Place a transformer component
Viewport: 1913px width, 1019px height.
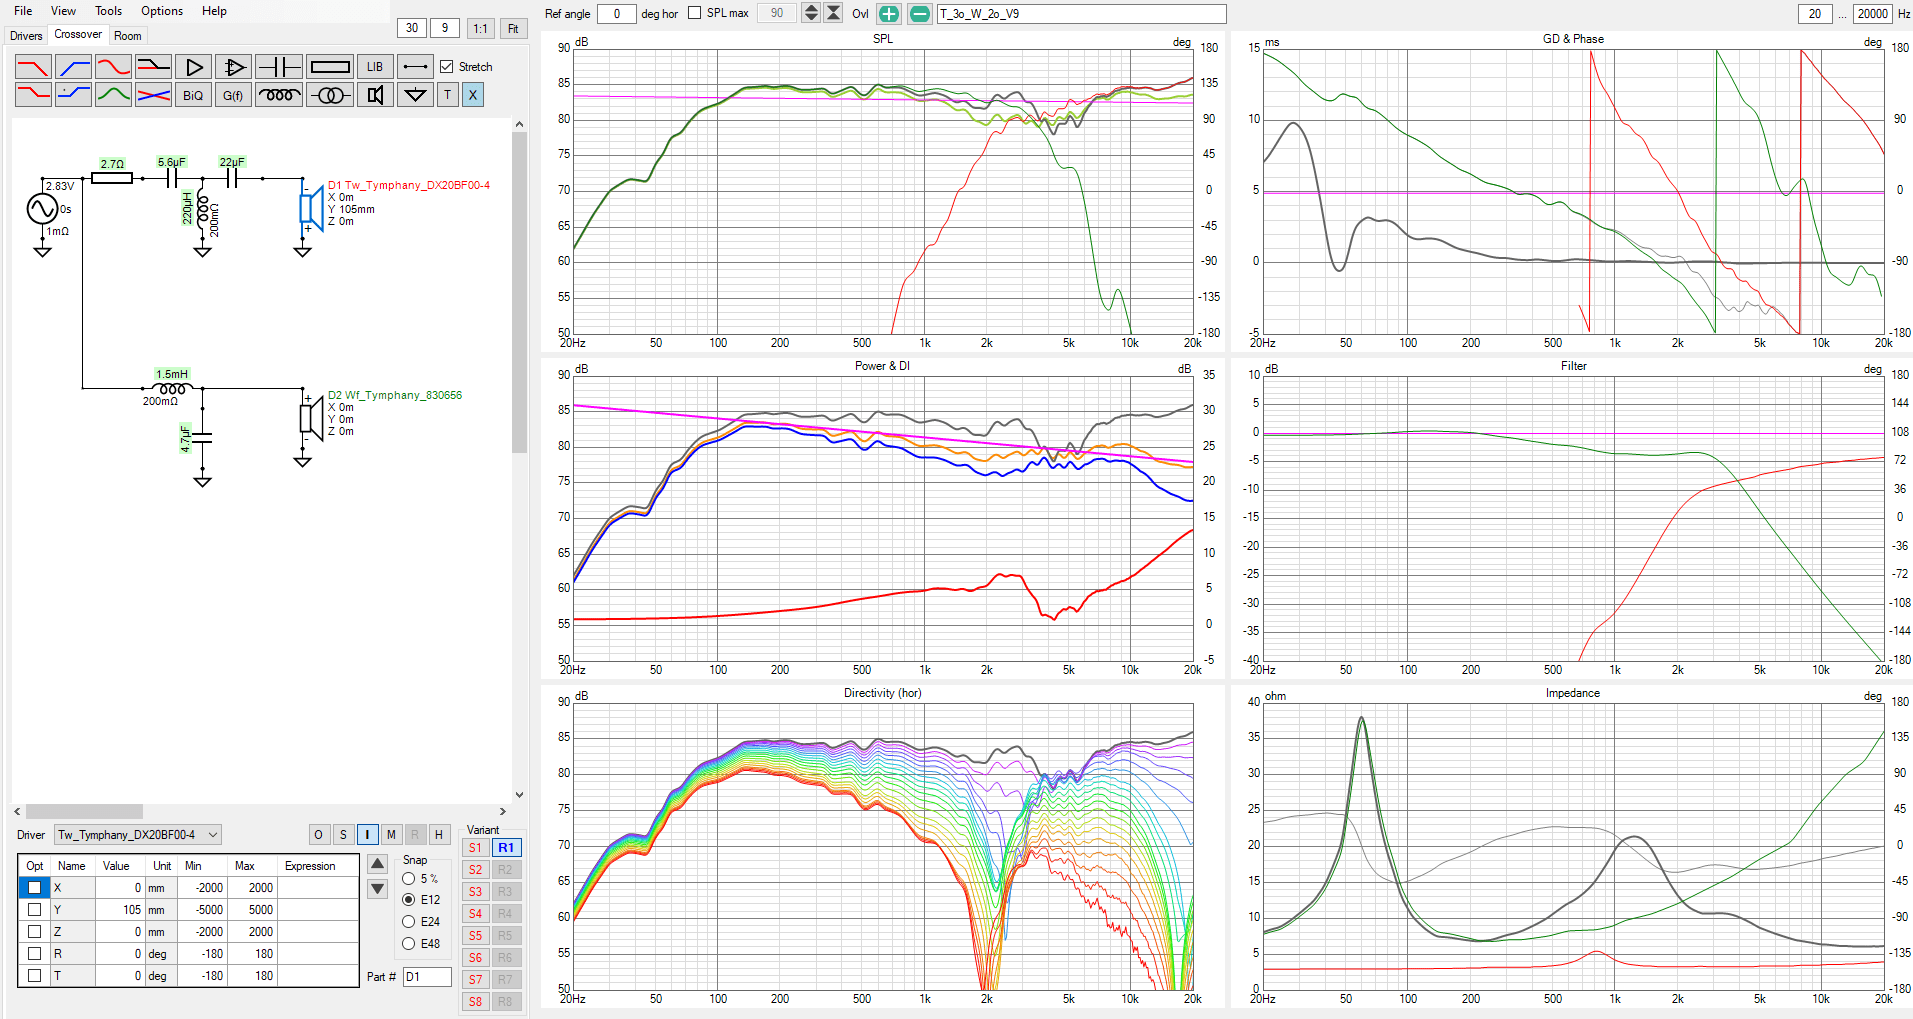[x=330, y=95]
